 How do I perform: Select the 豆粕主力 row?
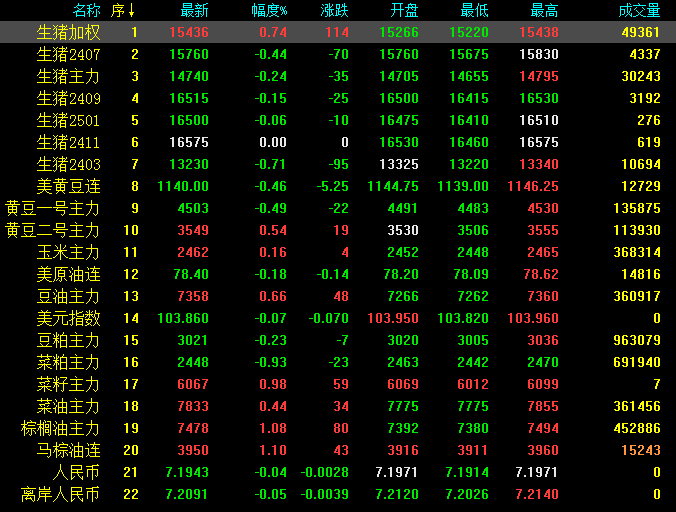pyautogui.click(x=338, y=340)
